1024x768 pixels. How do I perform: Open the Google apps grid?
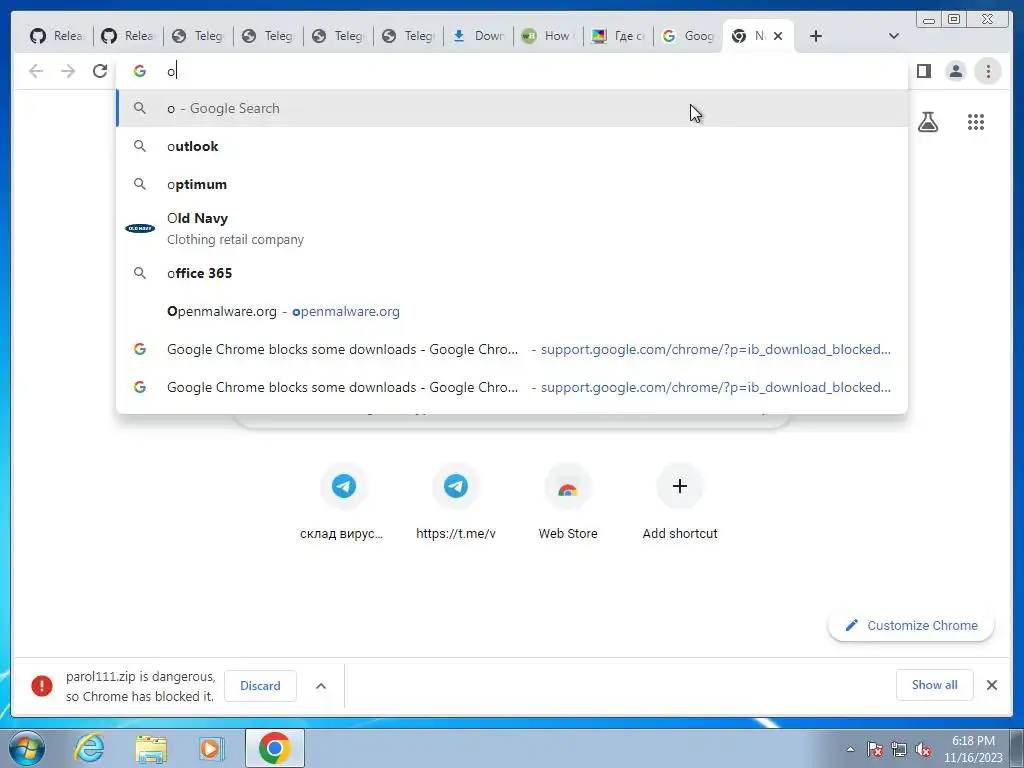click(x=976, y=121)
